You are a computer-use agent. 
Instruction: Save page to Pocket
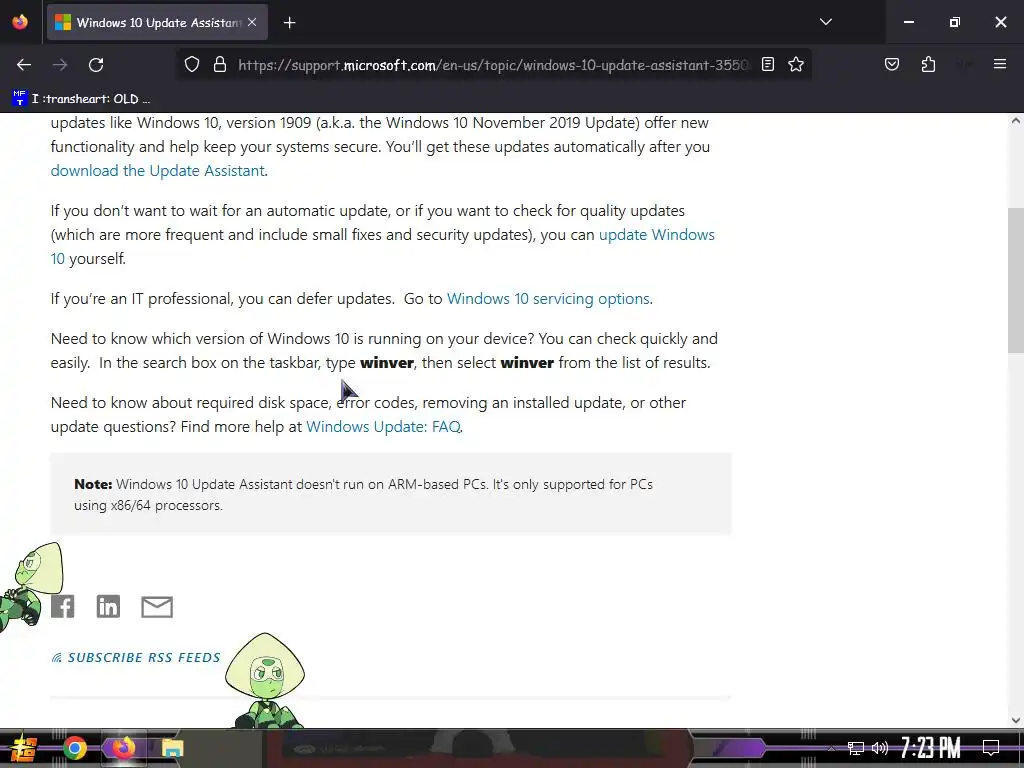[891, 65]
